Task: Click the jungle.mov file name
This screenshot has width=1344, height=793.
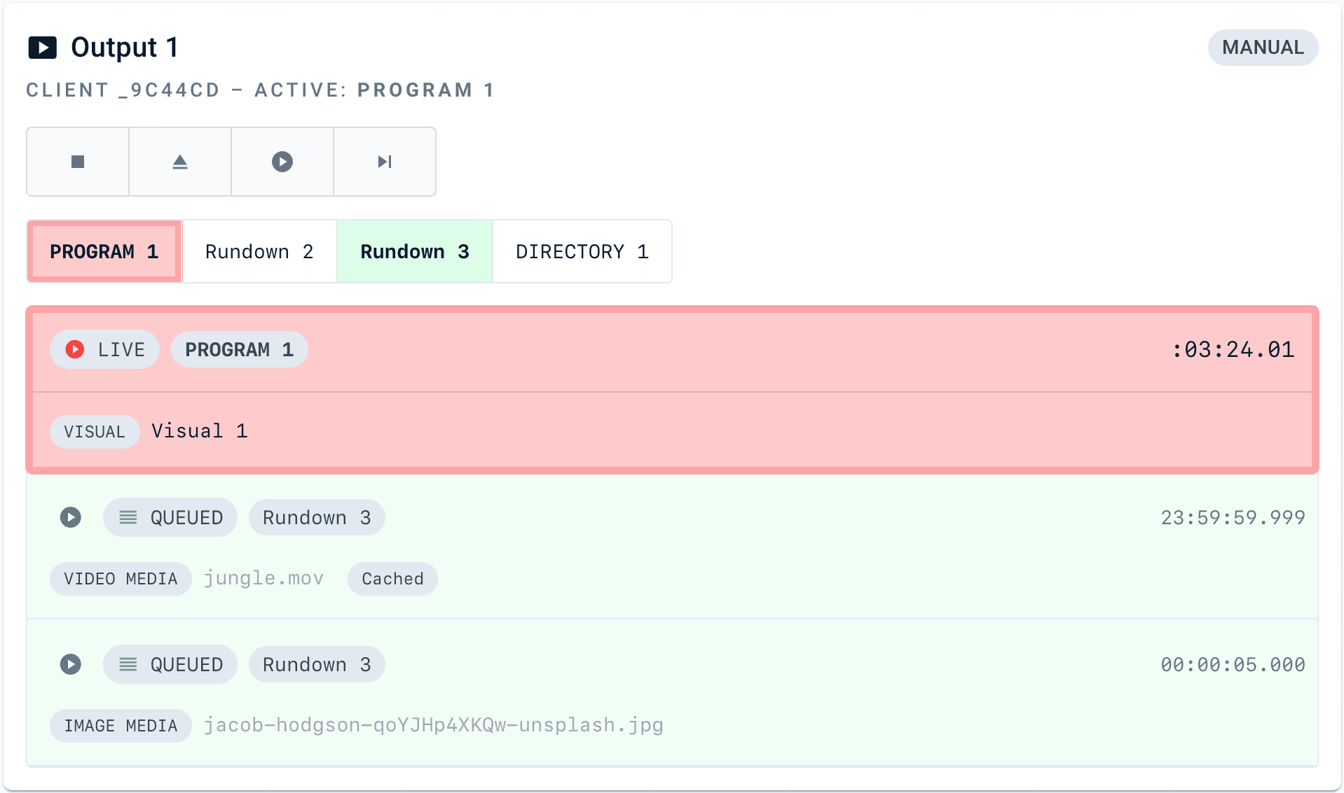Action: point(264,578)
